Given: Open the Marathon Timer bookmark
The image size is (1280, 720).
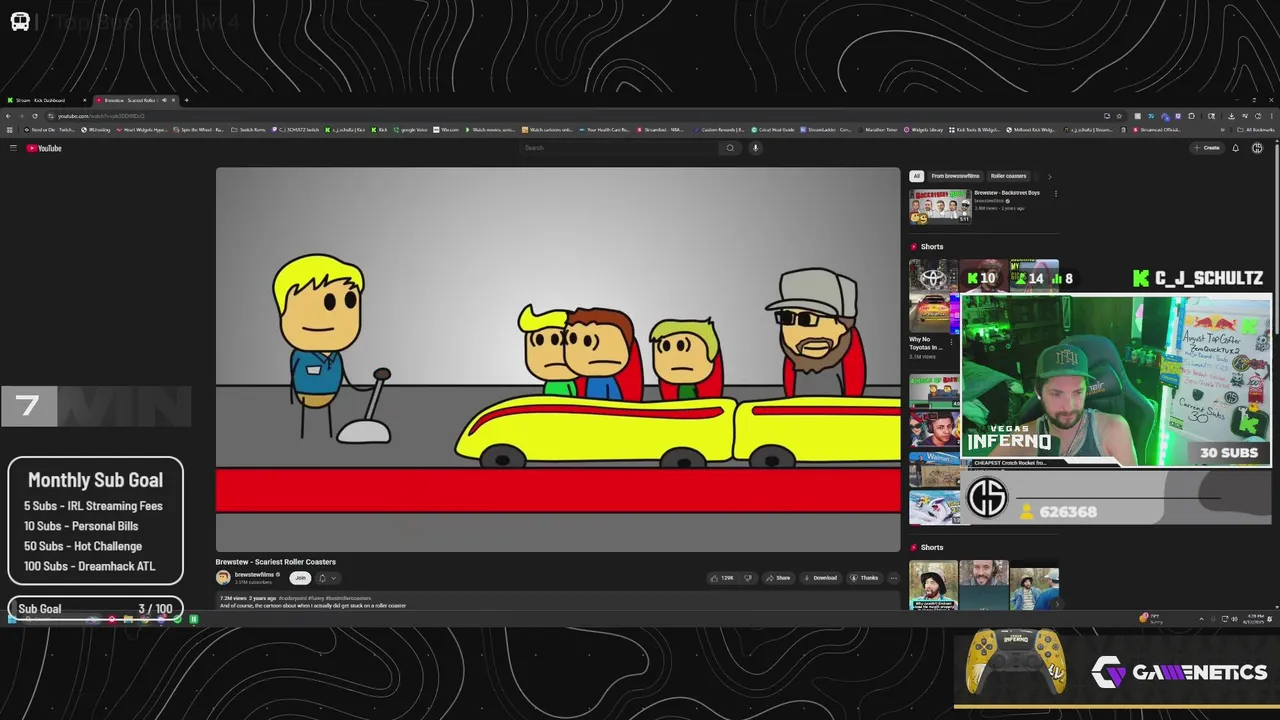Looking at the screenshot, I should [876, 130].
